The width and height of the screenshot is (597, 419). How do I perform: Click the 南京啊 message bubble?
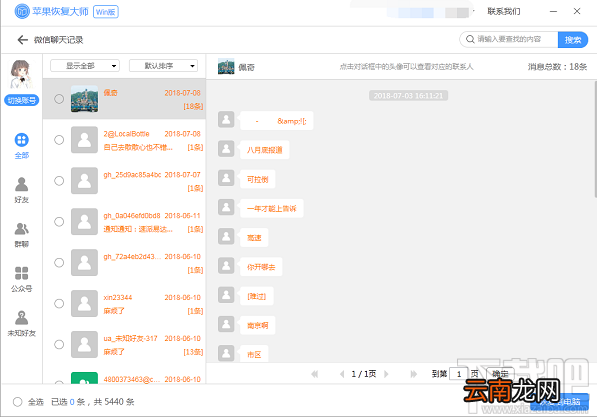[x=258, y=326]
